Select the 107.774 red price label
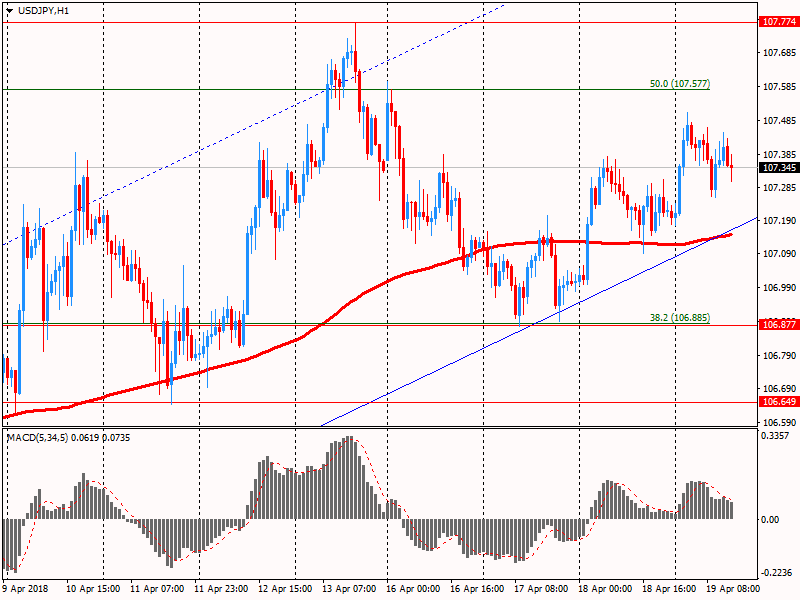The height and width of the screenshot is (600, 800). pos(779,22)
